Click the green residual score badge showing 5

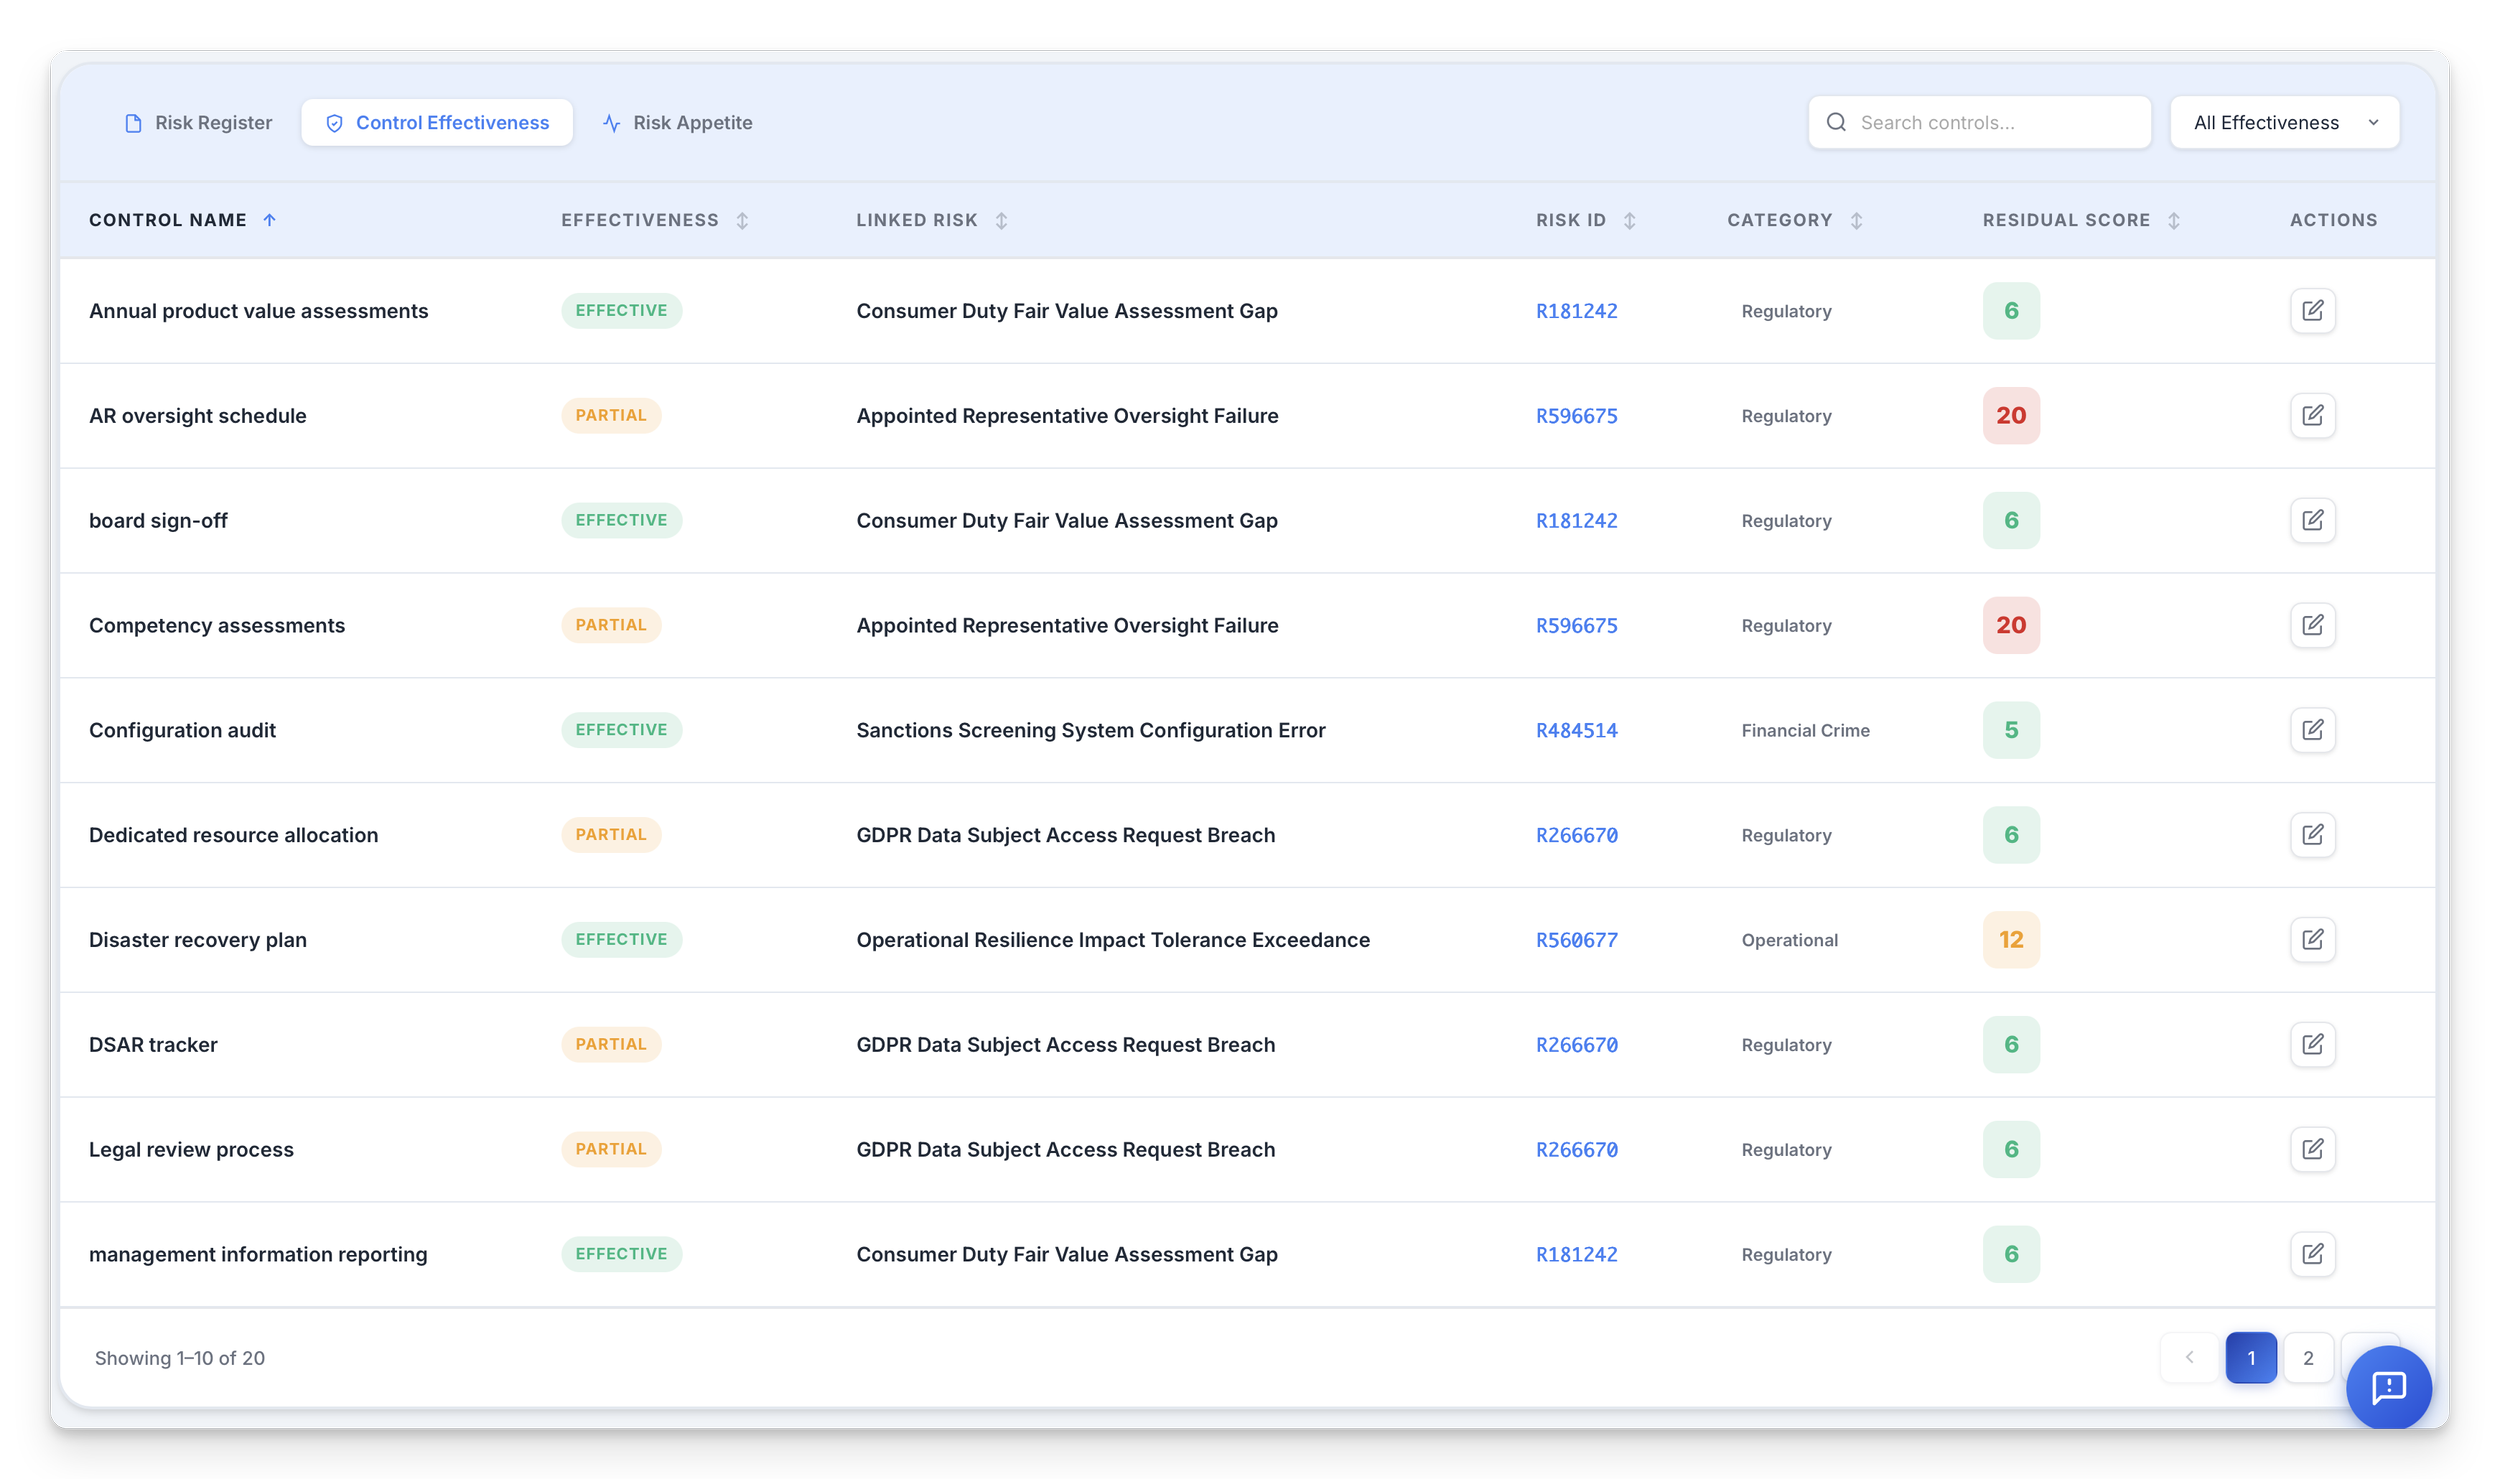[x=2011, y=729]
